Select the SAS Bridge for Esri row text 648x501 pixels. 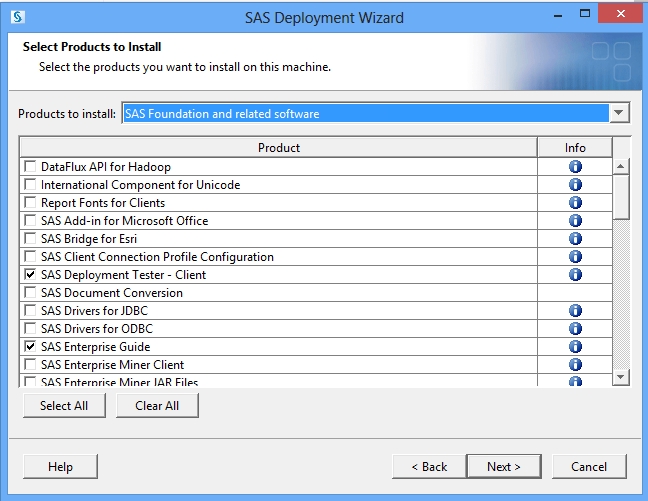[89, 239]
